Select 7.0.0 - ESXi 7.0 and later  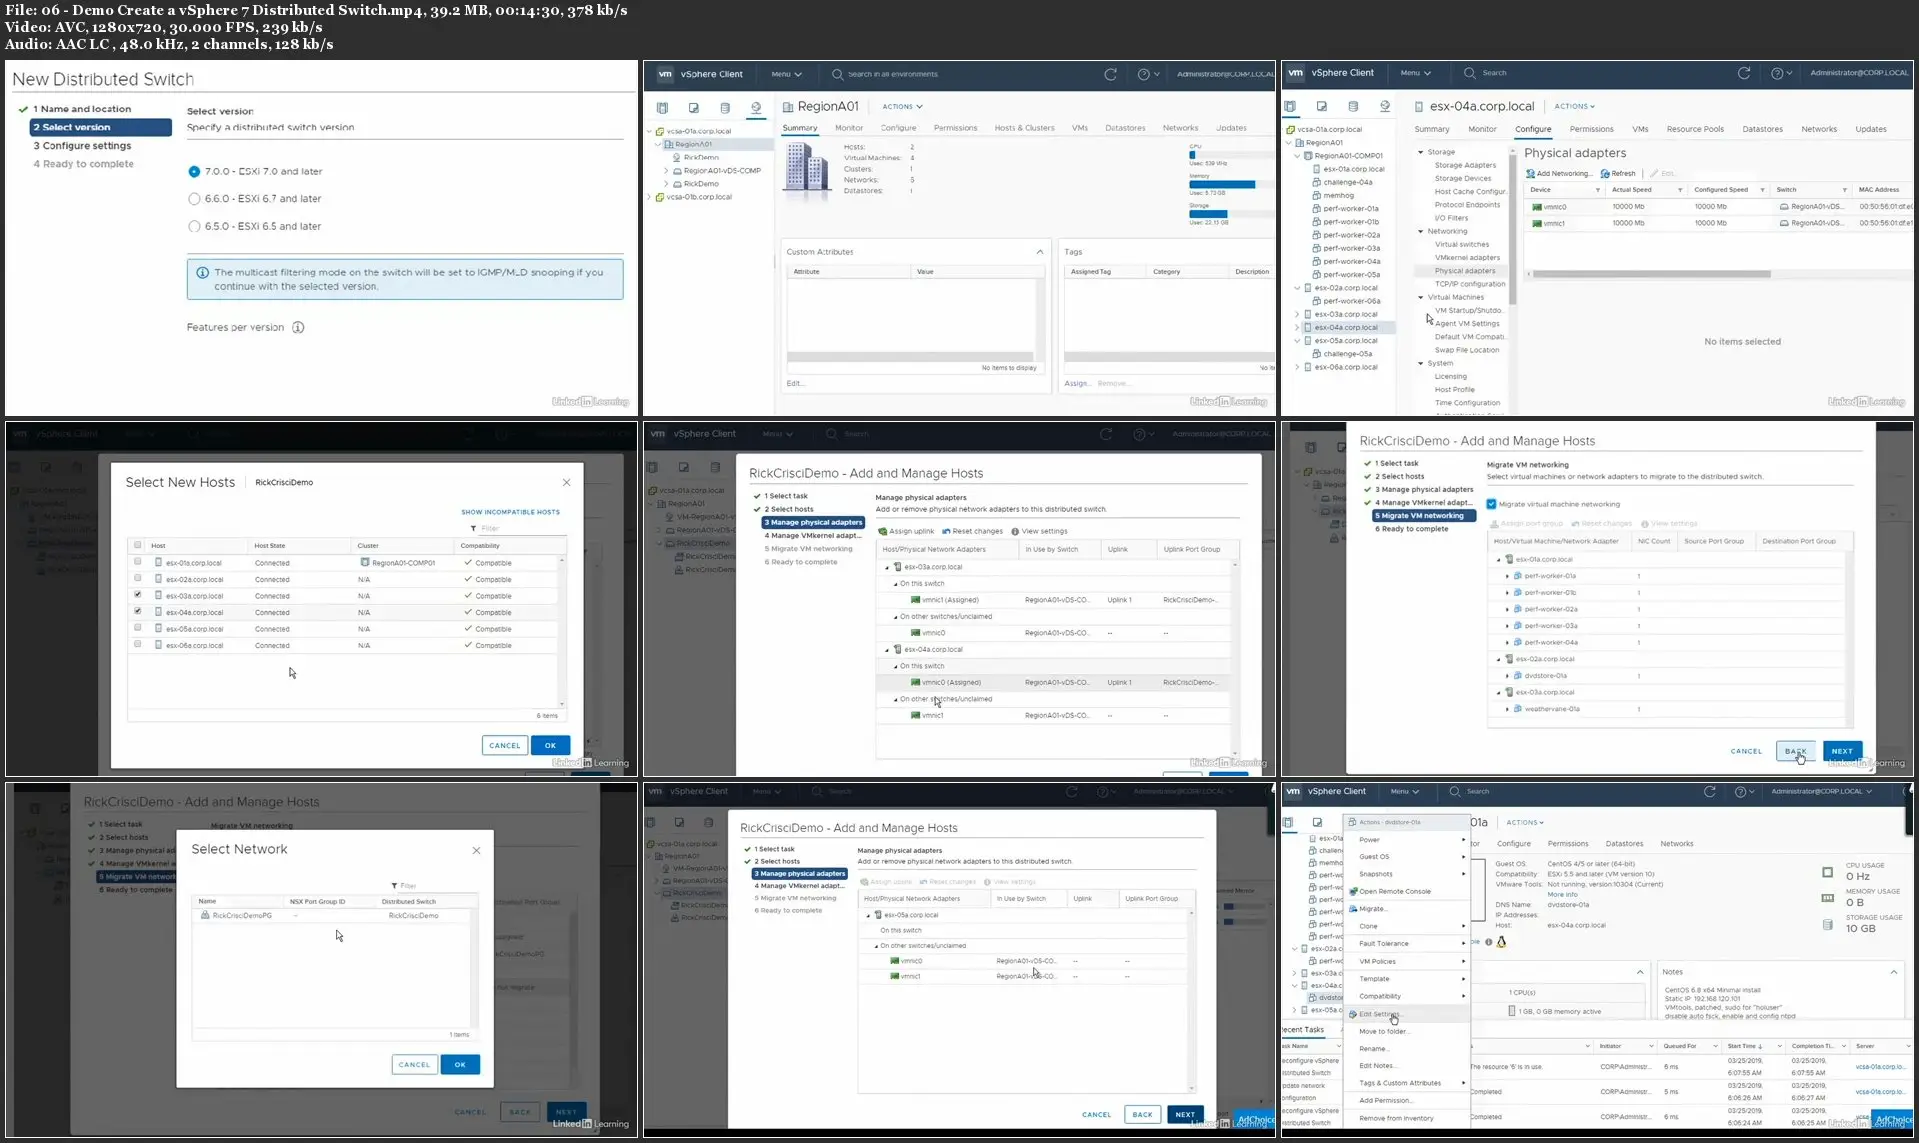pos(194,172)
